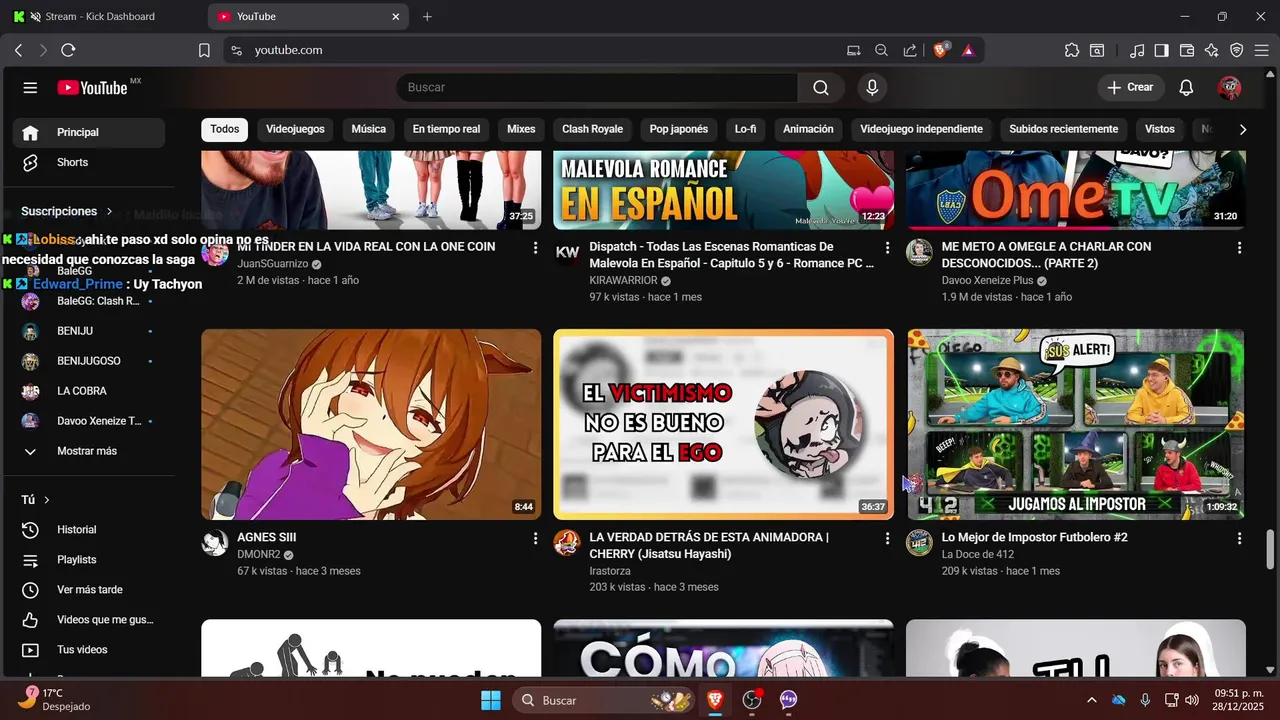This screenshot has width=1280, height=720.
Task: Select the Música filter chip
Action: [368, 129]
